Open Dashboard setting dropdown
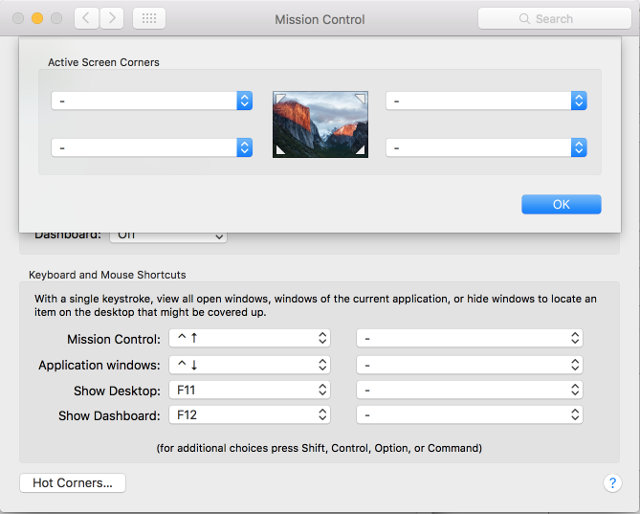 click(x=168, y=236)
